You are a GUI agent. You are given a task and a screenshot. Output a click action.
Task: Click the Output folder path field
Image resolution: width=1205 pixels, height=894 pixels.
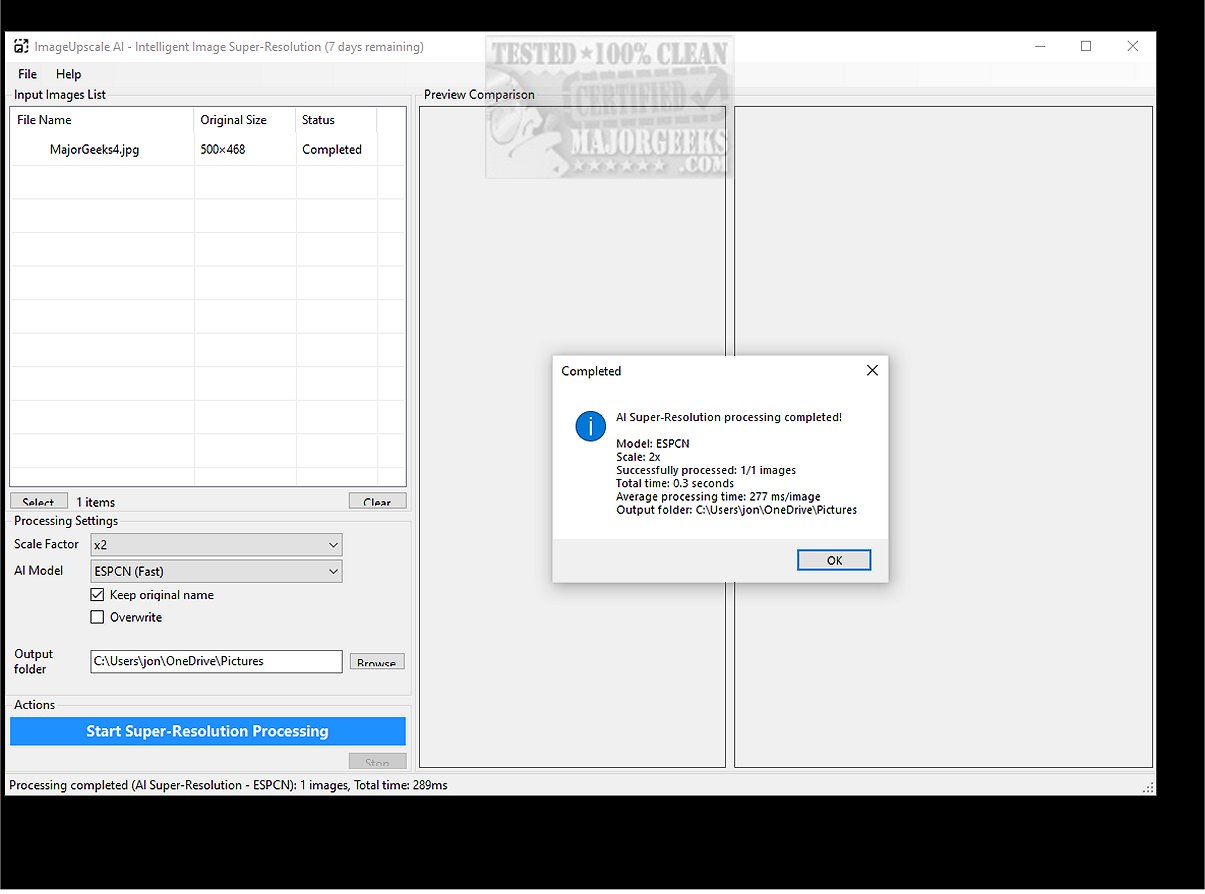(x=216, y=661)
